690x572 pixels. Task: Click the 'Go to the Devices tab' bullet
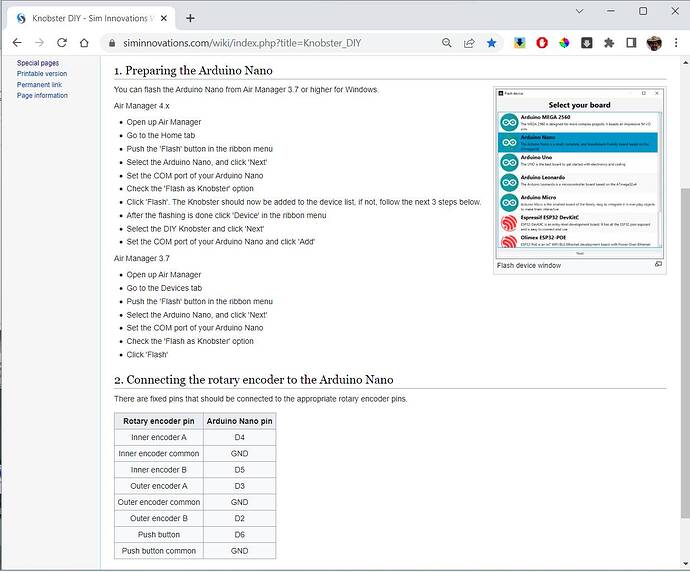(x=164, y=288)
